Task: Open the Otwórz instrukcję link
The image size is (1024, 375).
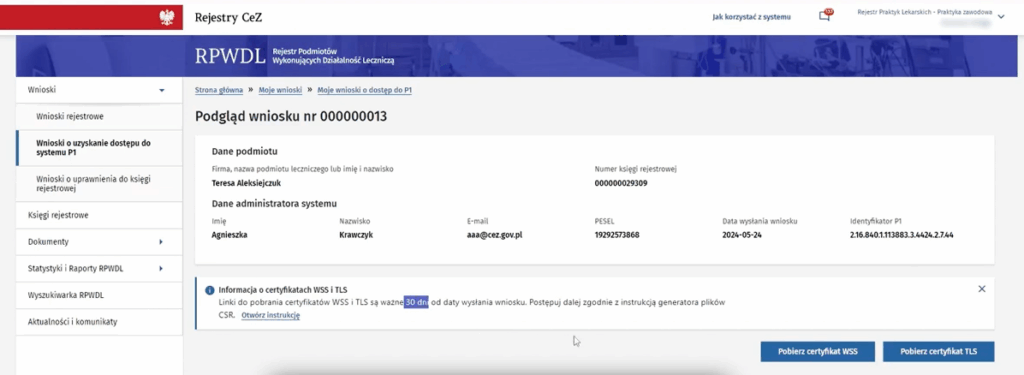Action: [270, 316]
